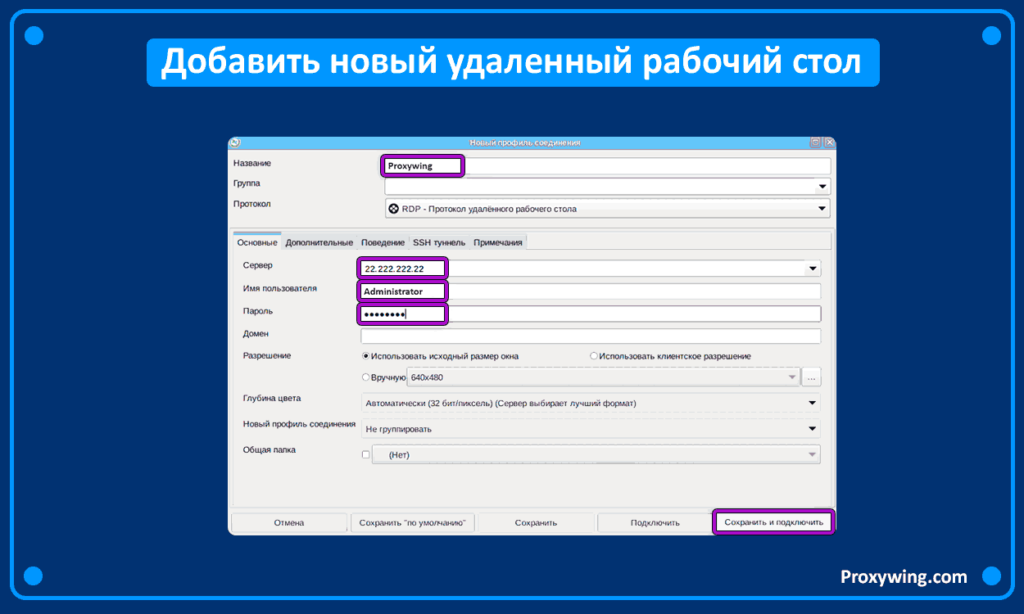Click the Группа combo box field
The width and height of the screenshot is (1024, 614).
click(x=607, y=187)
